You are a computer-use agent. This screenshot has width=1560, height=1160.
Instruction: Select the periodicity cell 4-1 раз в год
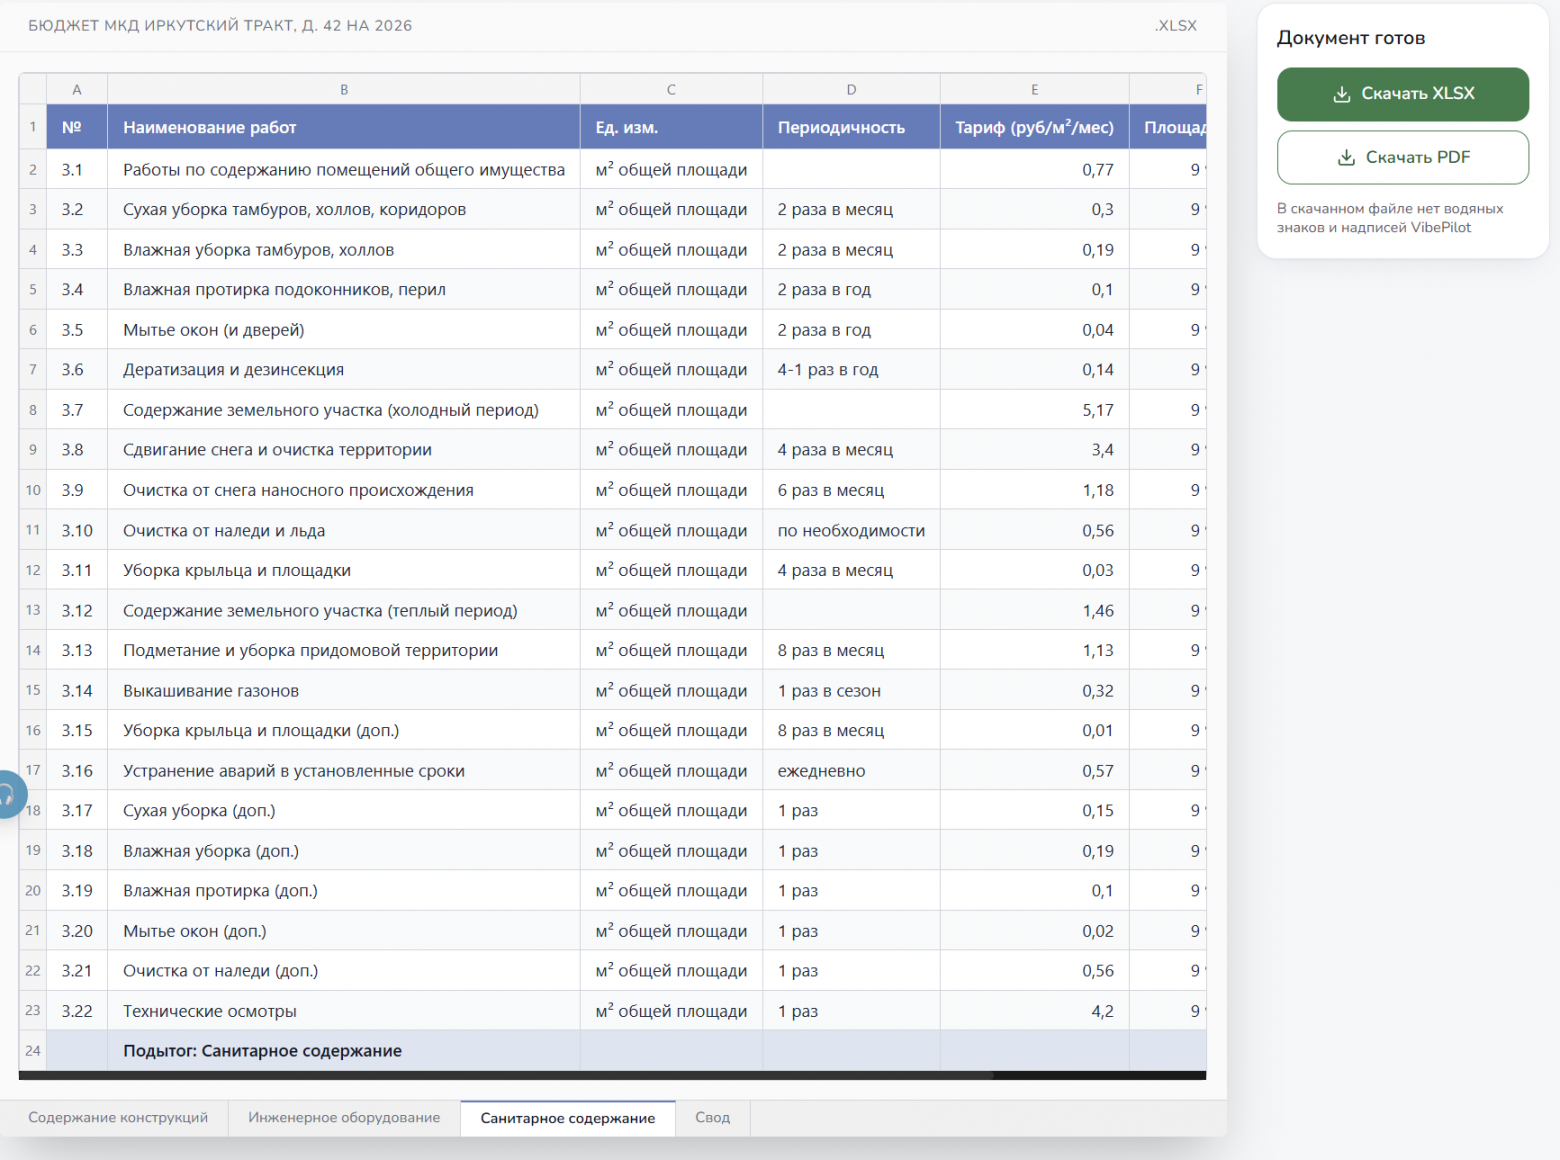pyautogui.click(x=851, y=370)
